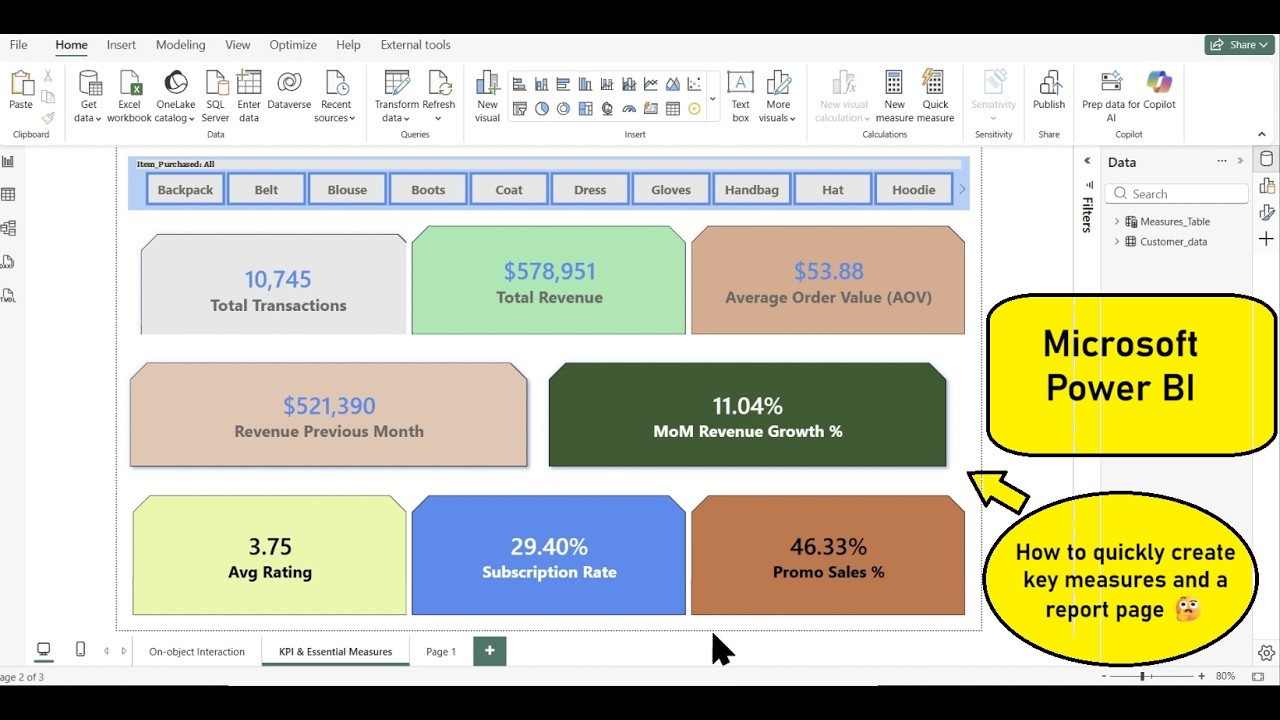The height and width of the screenshot is (720, 1280).
Task: Insert a stacked bar chart visual
Action: tap(520, 84)
